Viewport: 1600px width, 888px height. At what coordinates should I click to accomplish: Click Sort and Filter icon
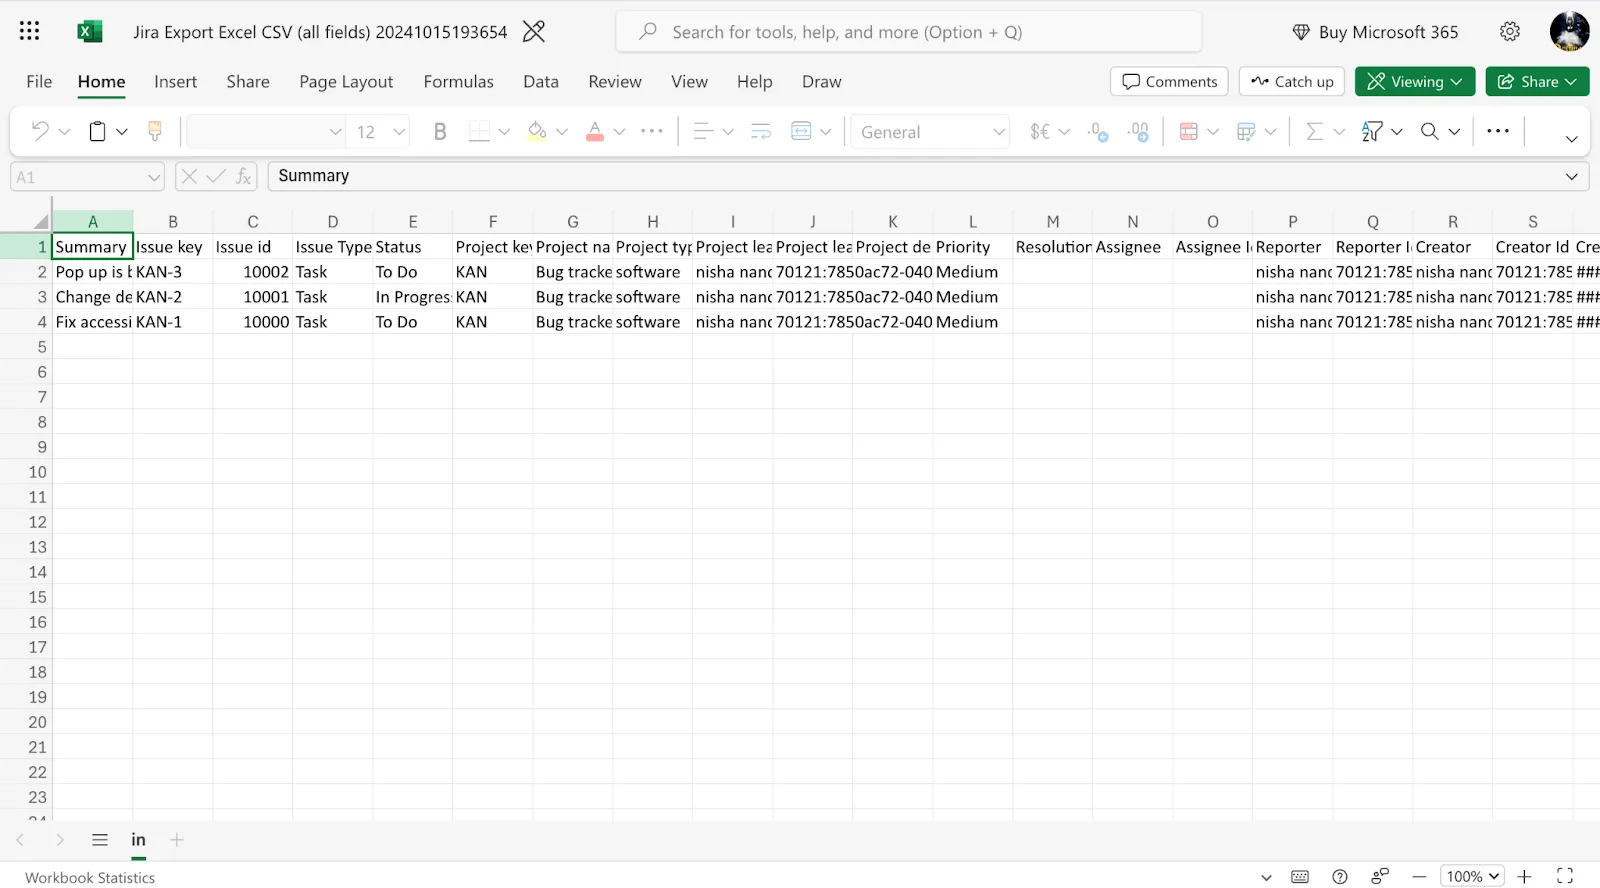[x=1372, y=131]
